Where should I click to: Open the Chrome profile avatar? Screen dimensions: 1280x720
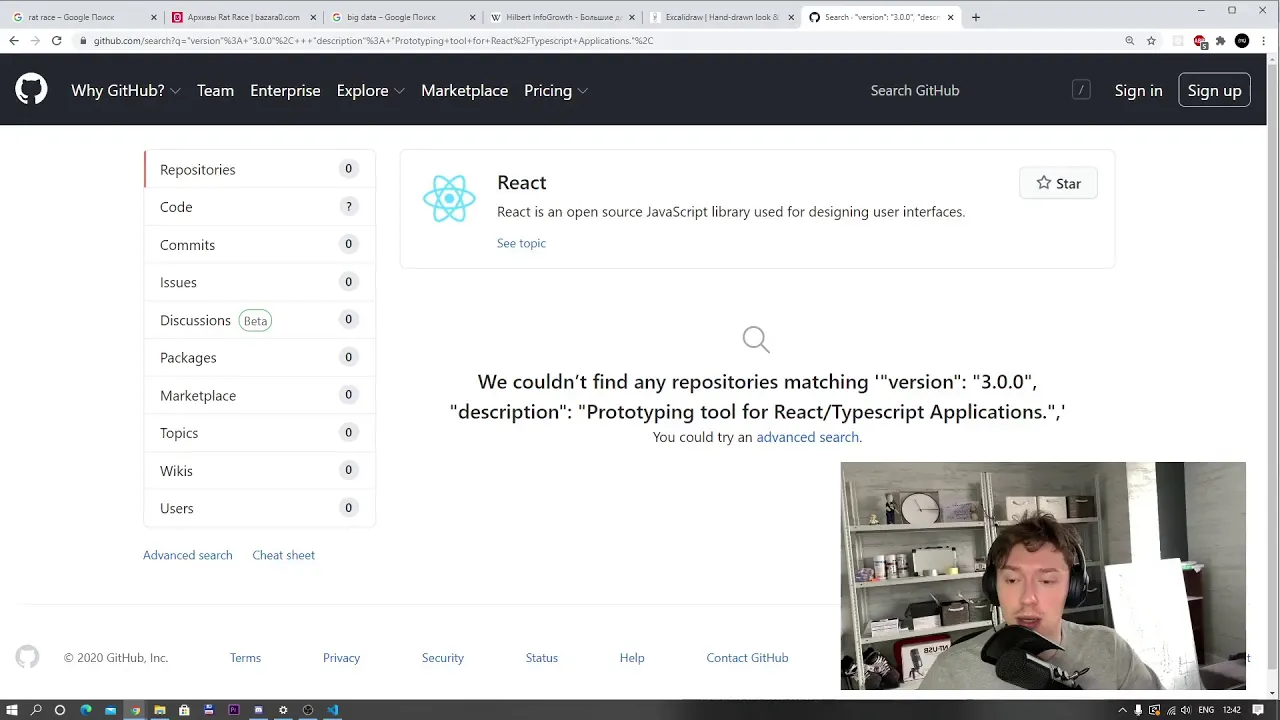tap(1242, 41)
